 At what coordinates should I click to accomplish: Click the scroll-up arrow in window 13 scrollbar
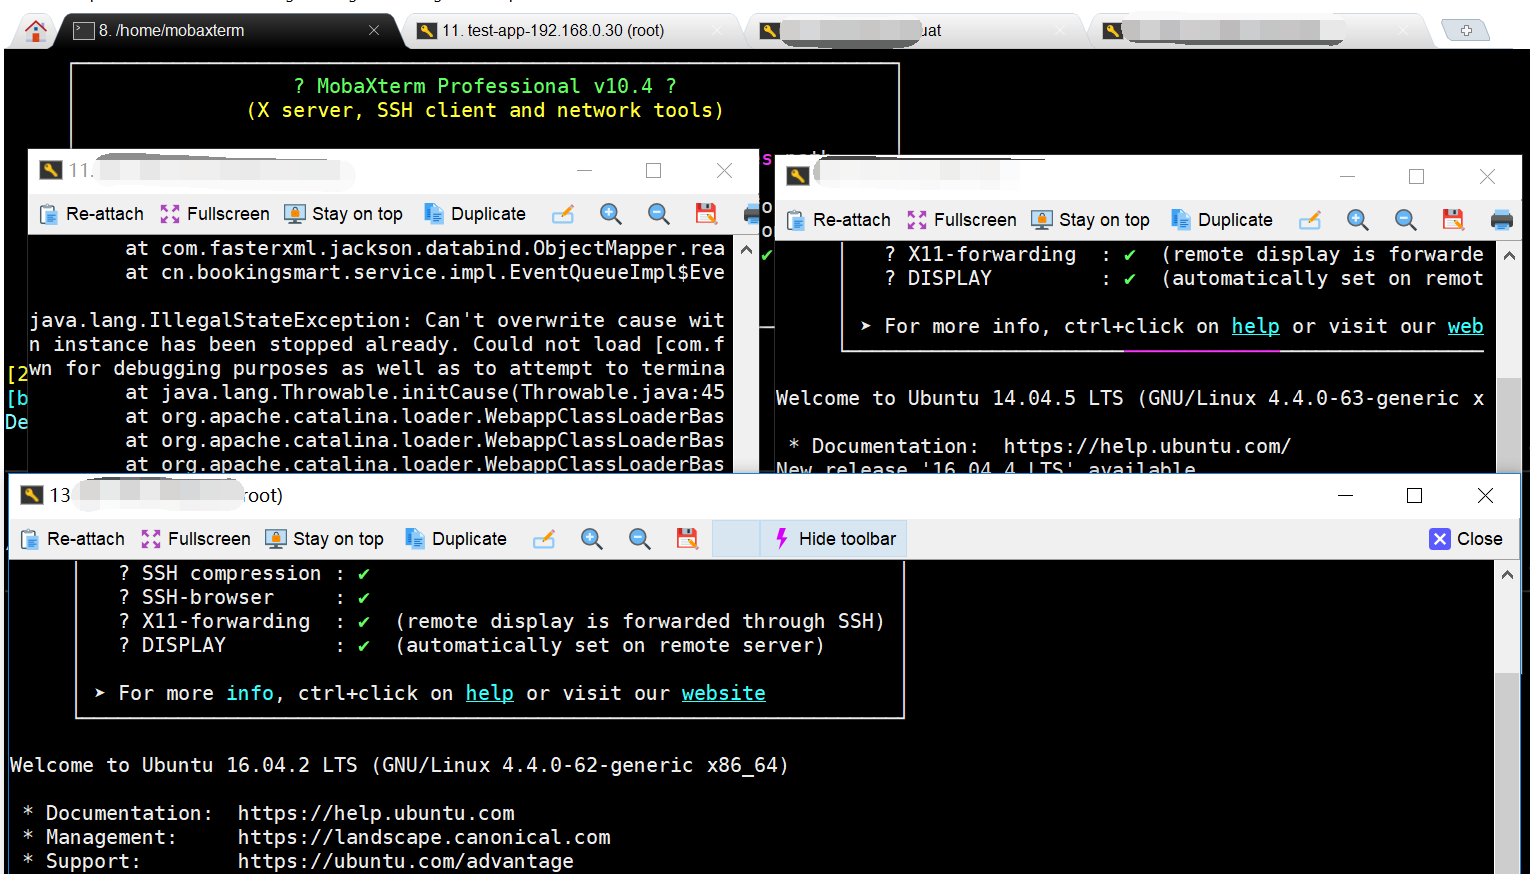point(1507,574)
